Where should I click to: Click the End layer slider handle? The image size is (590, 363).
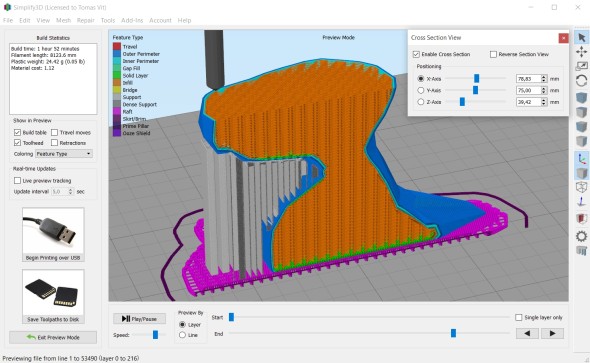tap(453, 333)
